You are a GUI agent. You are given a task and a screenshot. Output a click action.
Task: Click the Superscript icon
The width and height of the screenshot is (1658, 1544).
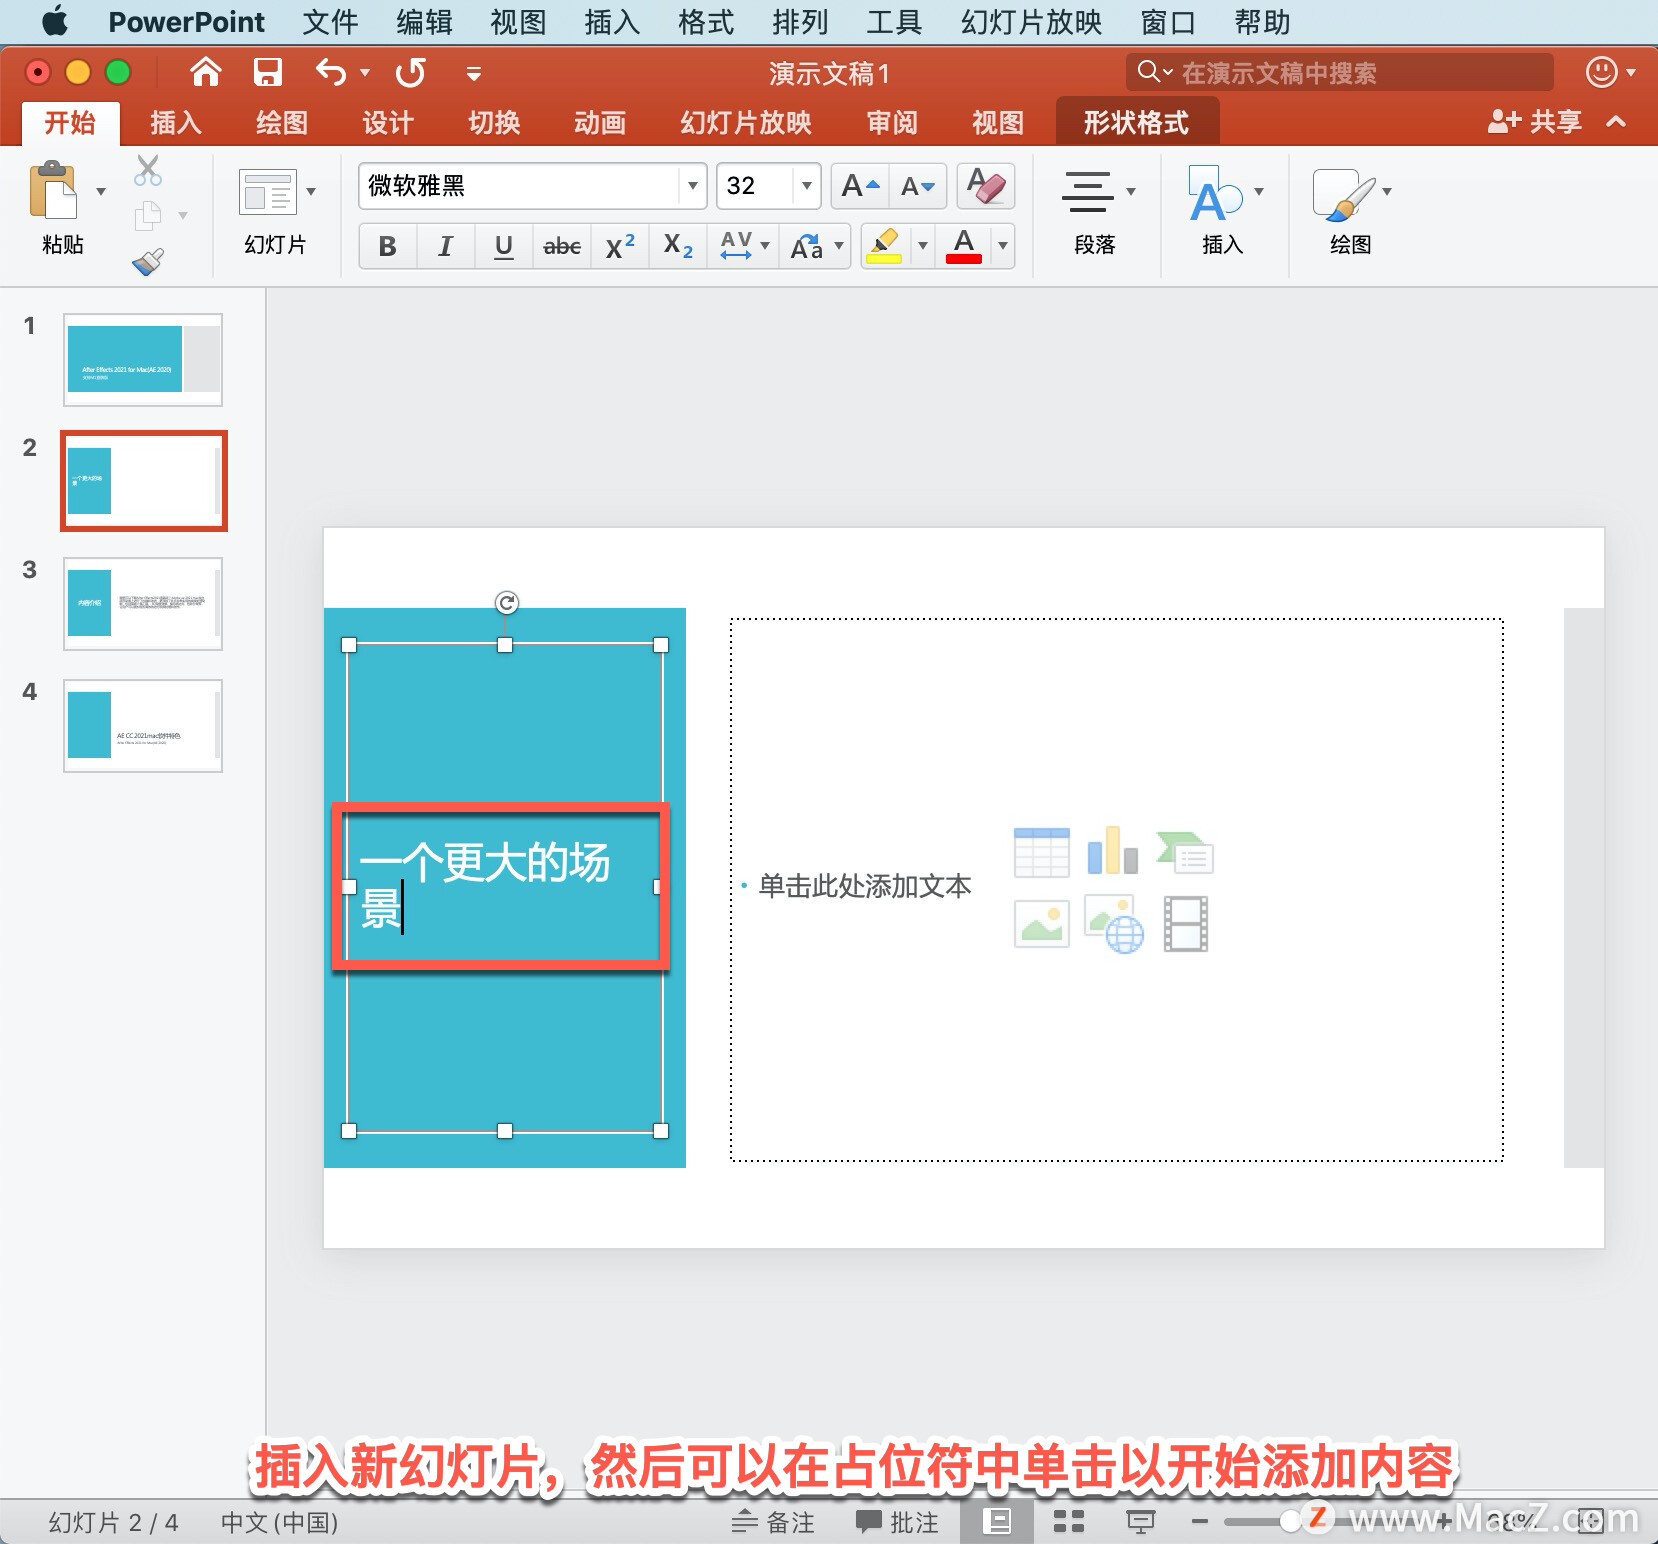(619, 246)
